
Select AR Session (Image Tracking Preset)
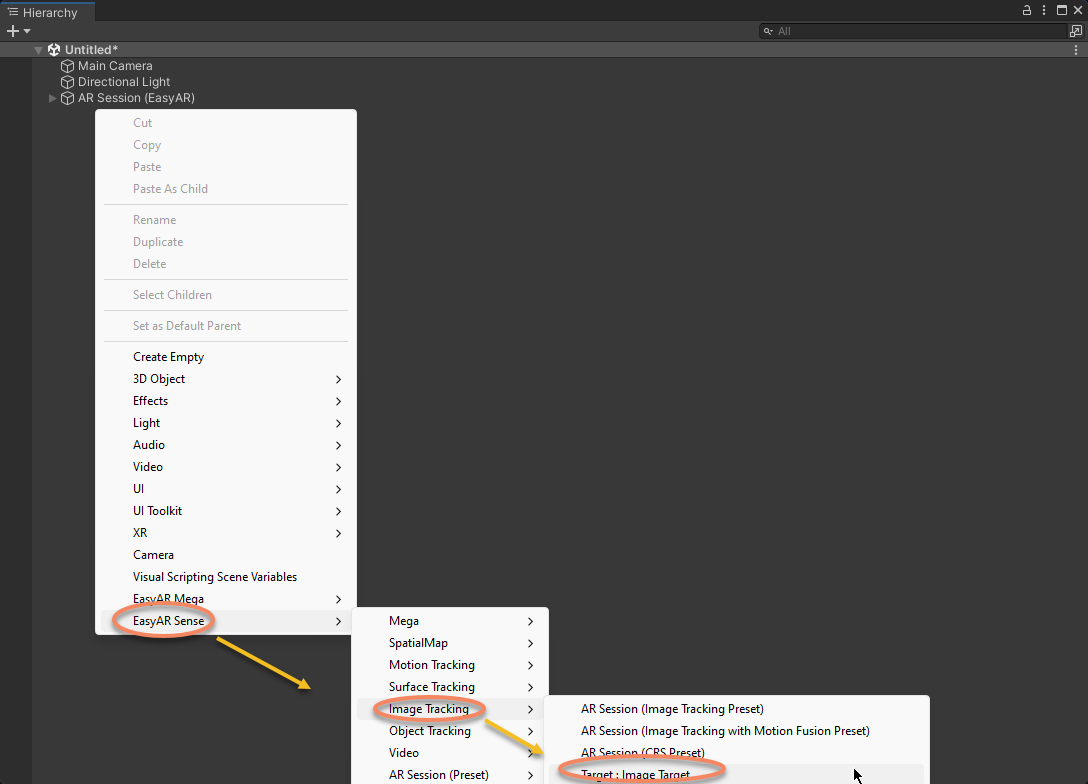[672, 709]
